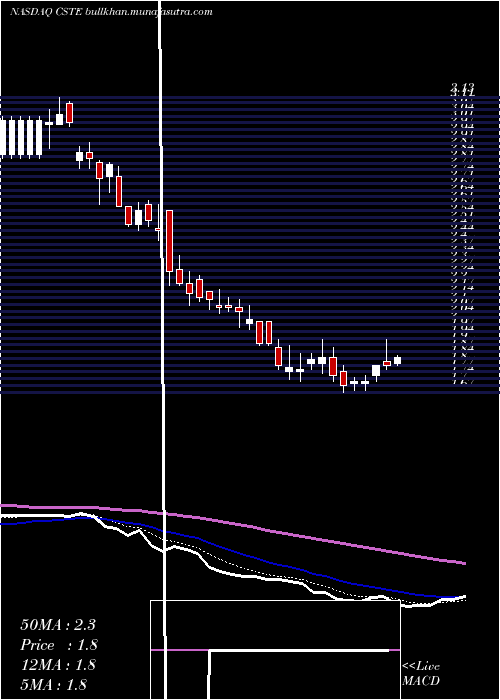Click the white step line in MACD panel
The image size is (500, 700).
[299, 651]
